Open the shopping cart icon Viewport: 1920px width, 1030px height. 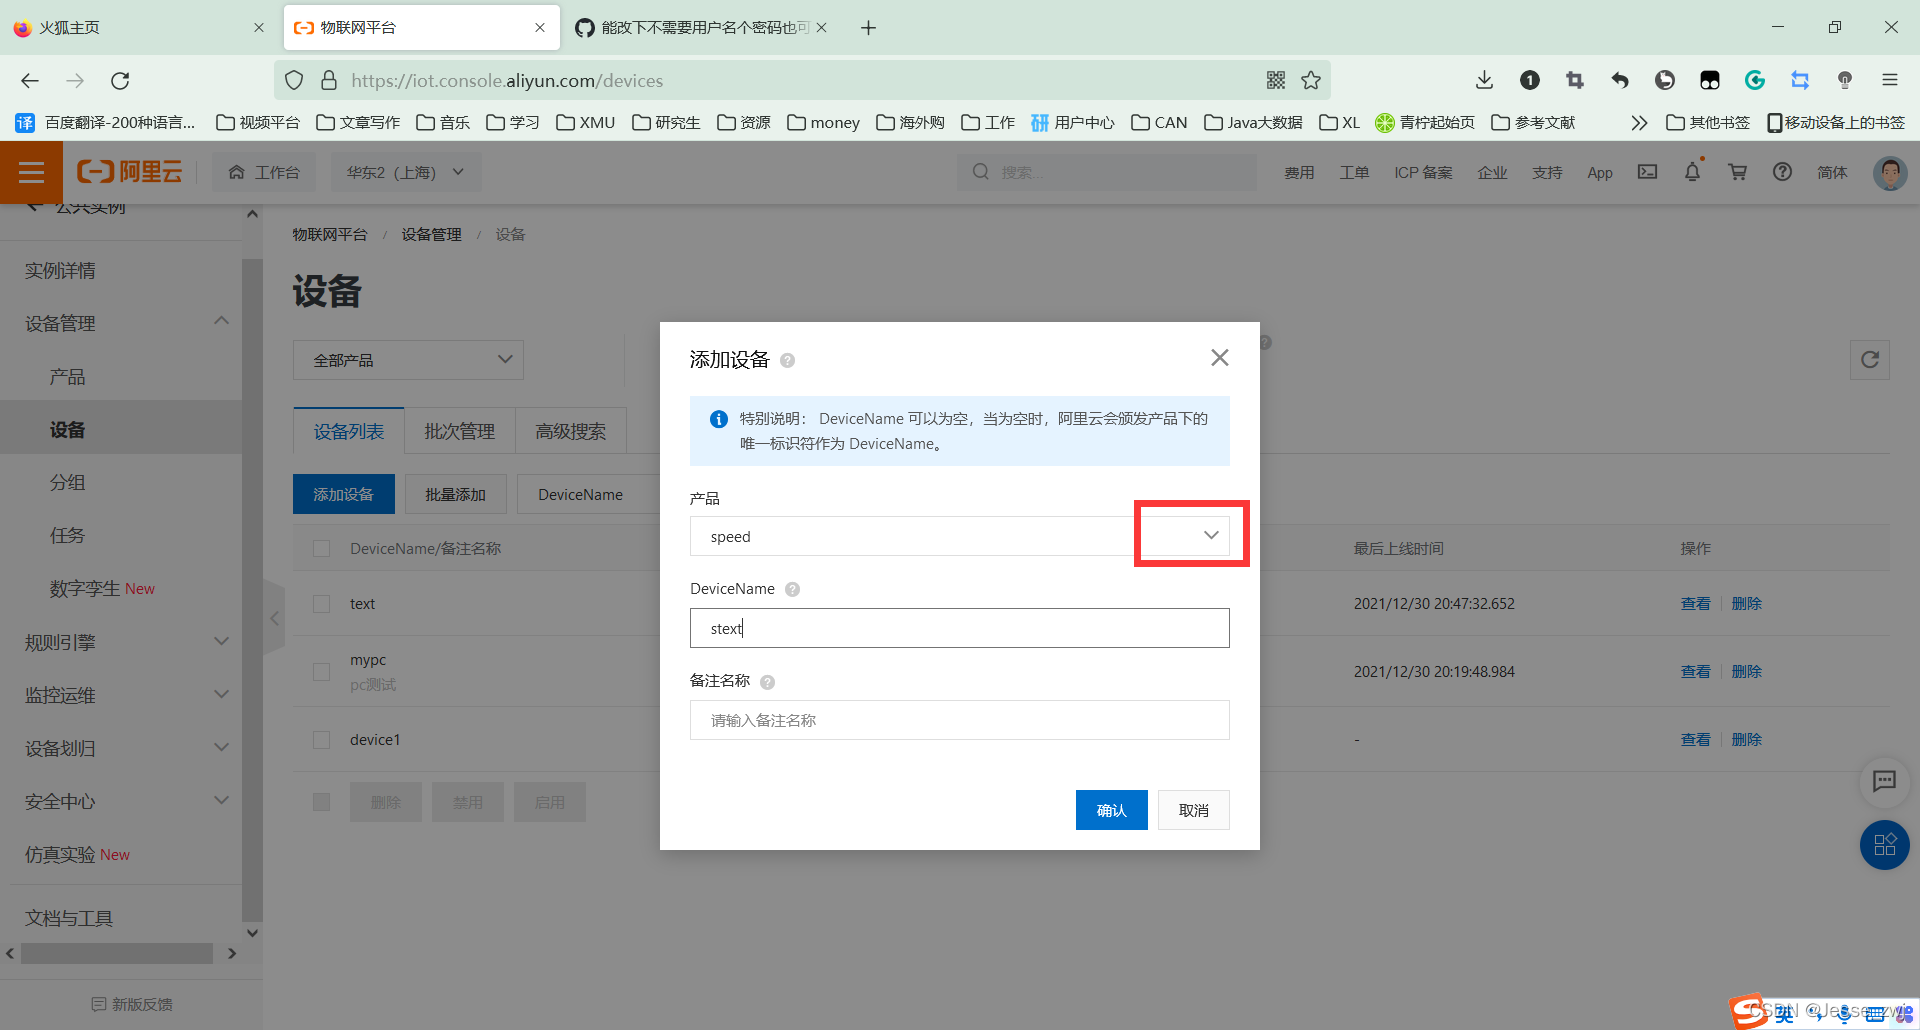1737,172
